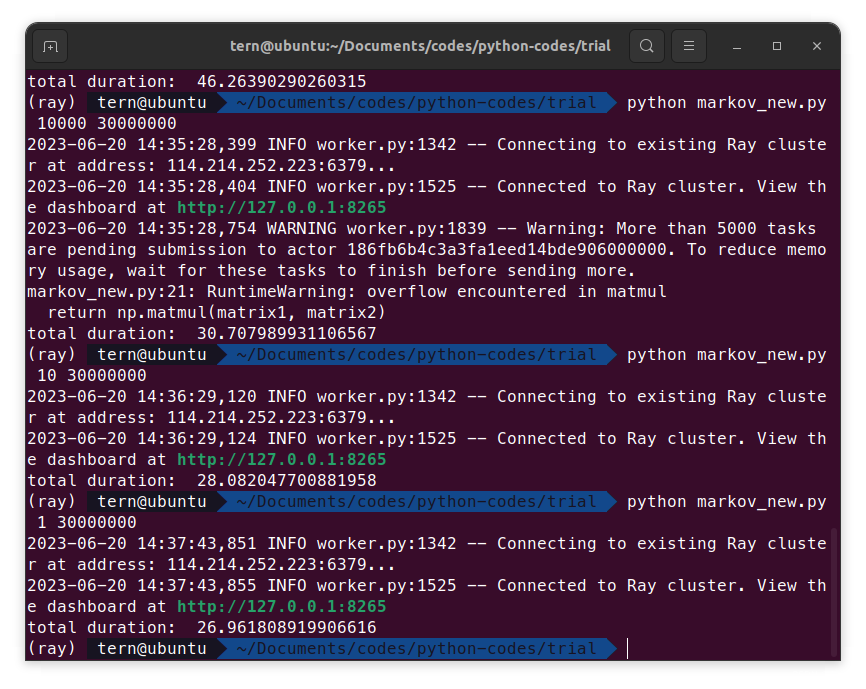This screenshot has height=689, width=866.
Task: Place cursor at the final empty prompt
Action: 628,648
